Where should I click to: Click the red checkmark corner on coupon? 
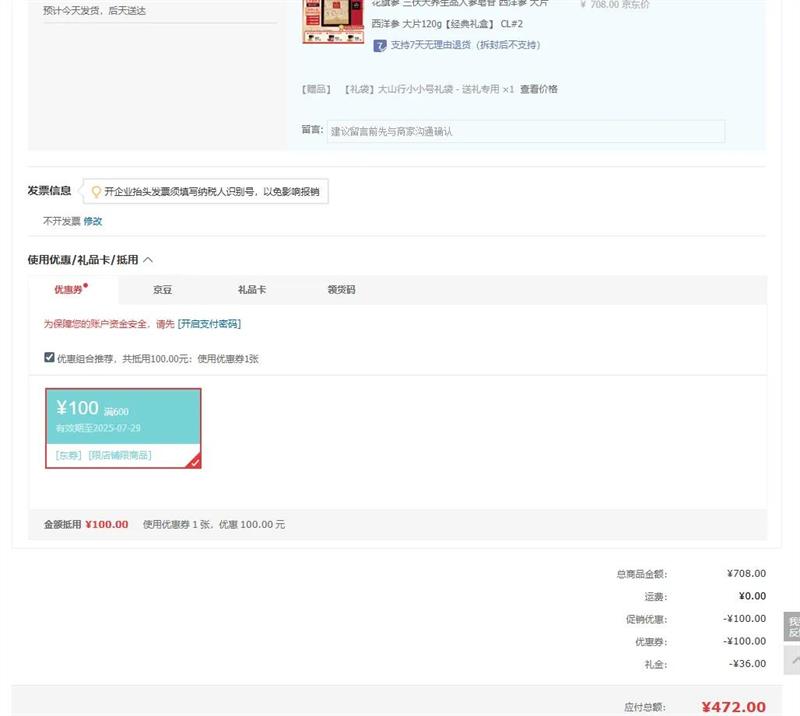point(194,461)
